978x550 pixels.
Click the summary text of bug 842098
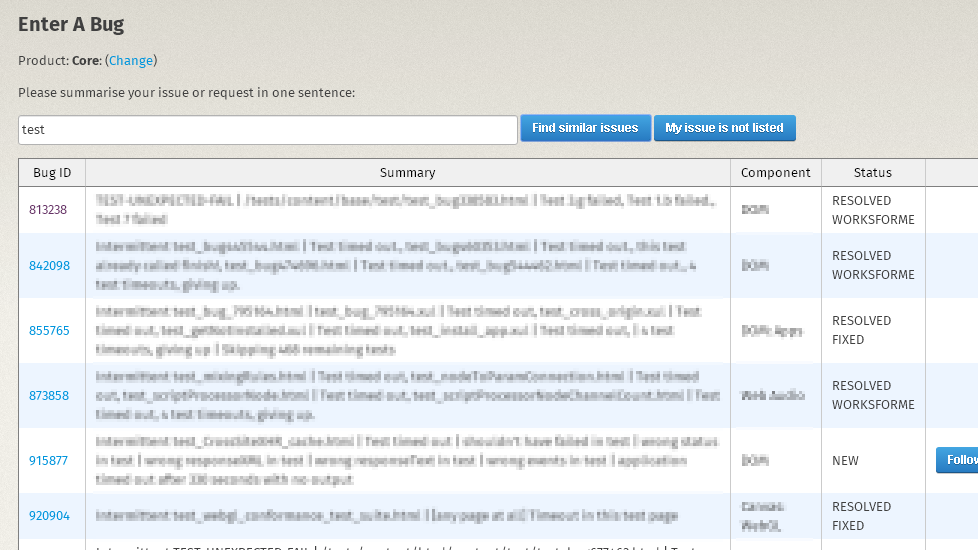(396, 266)
